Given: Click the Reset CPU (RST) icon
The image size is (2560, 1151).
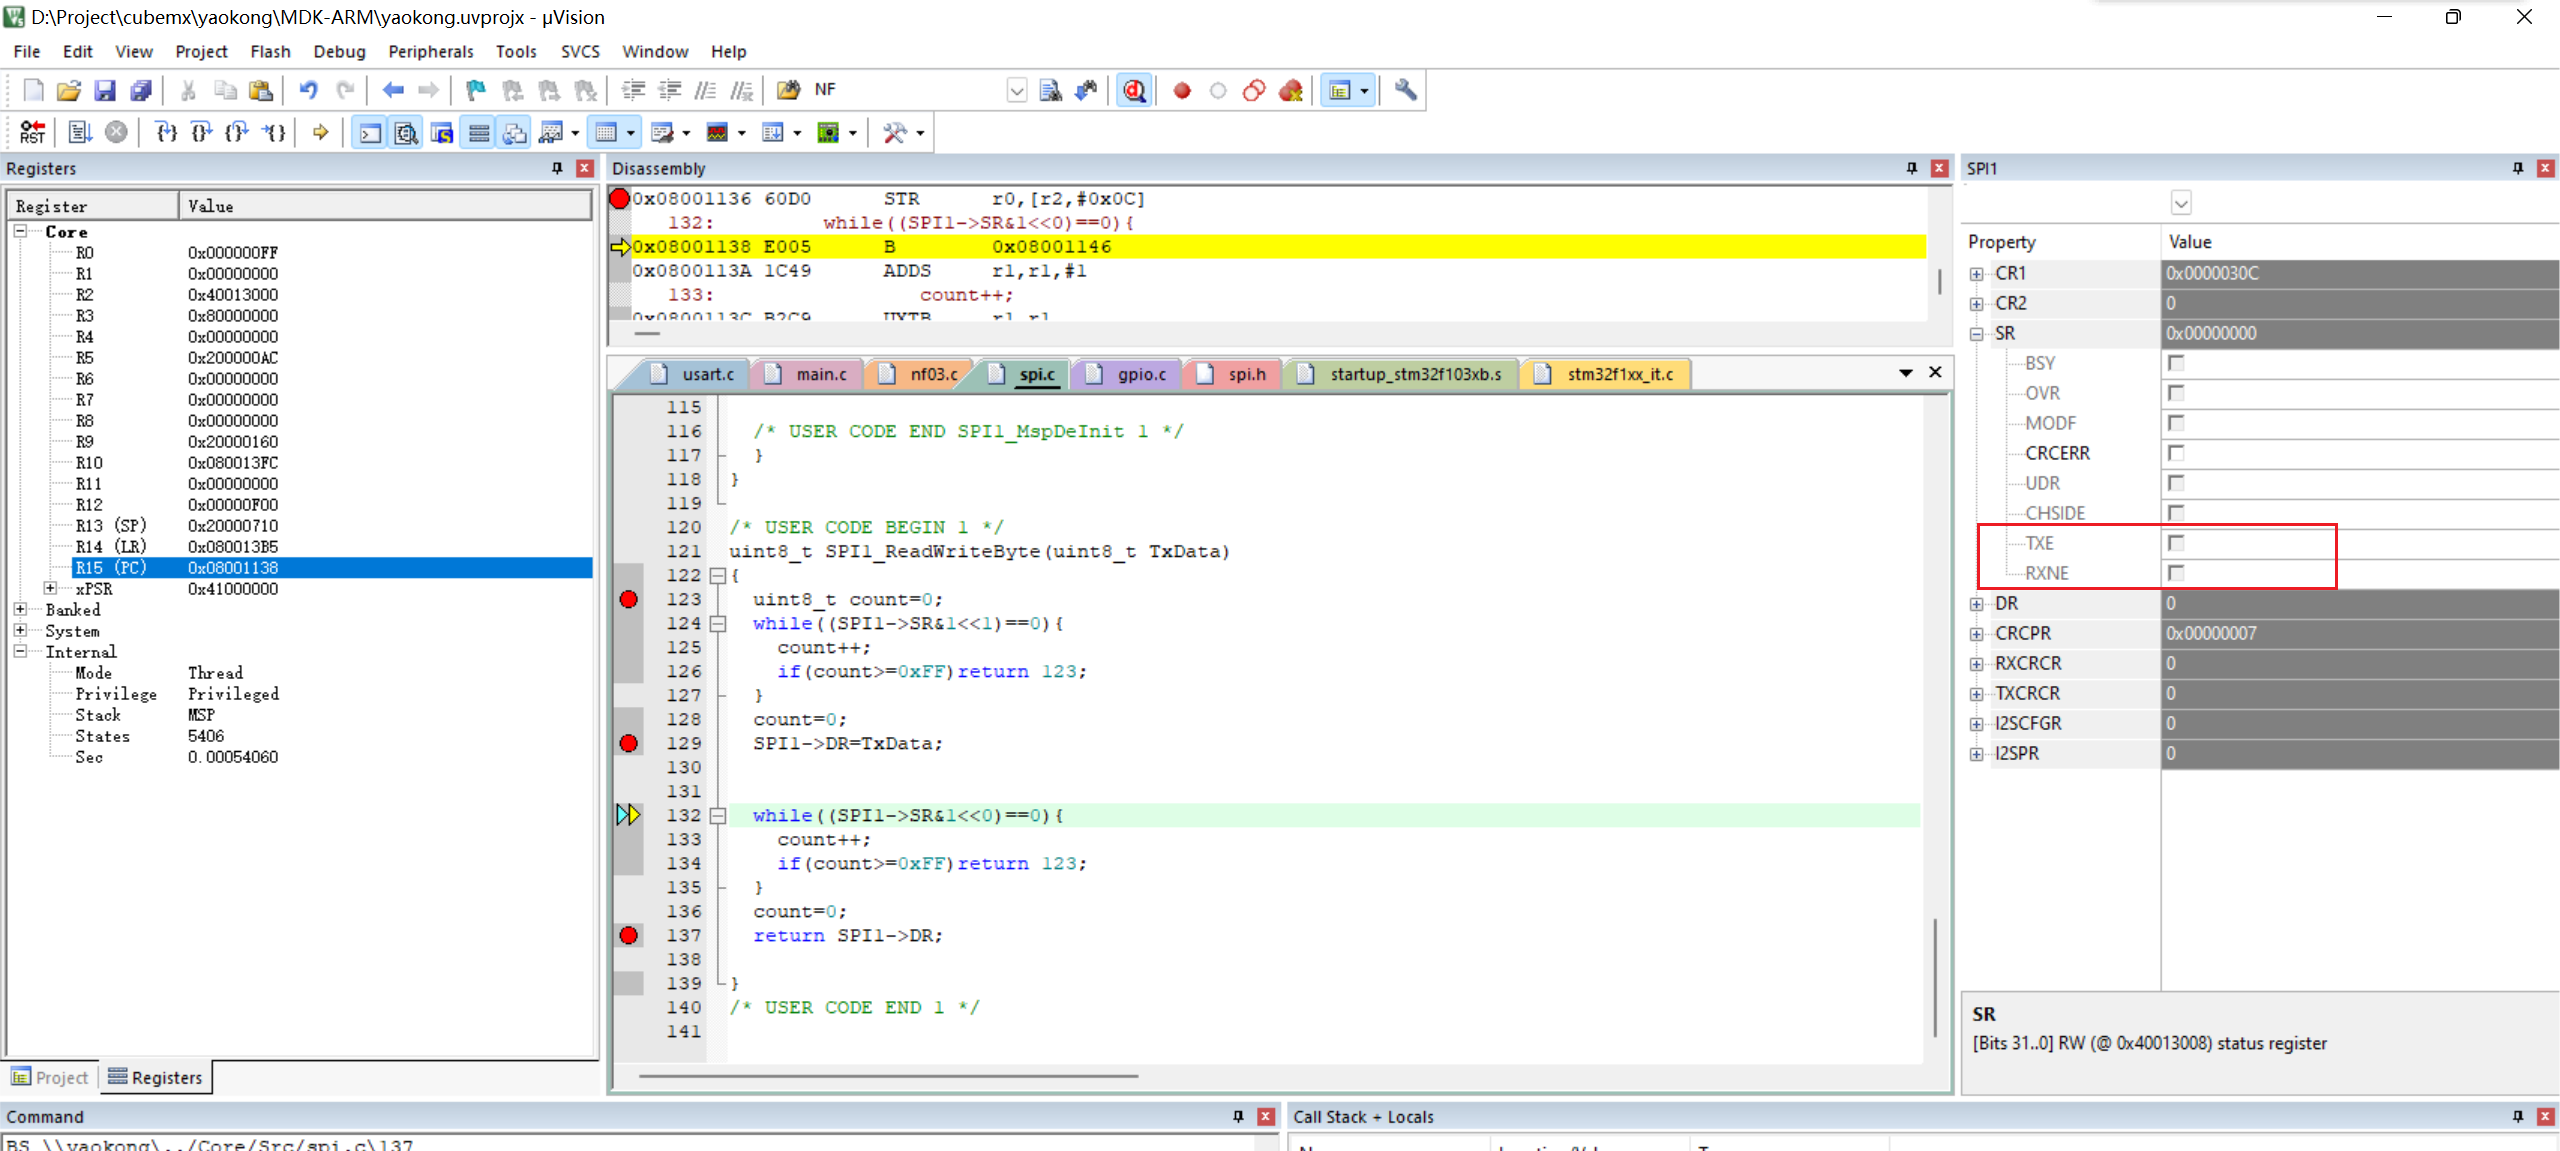Looking at the screenshot, I should tap(32, 132).
